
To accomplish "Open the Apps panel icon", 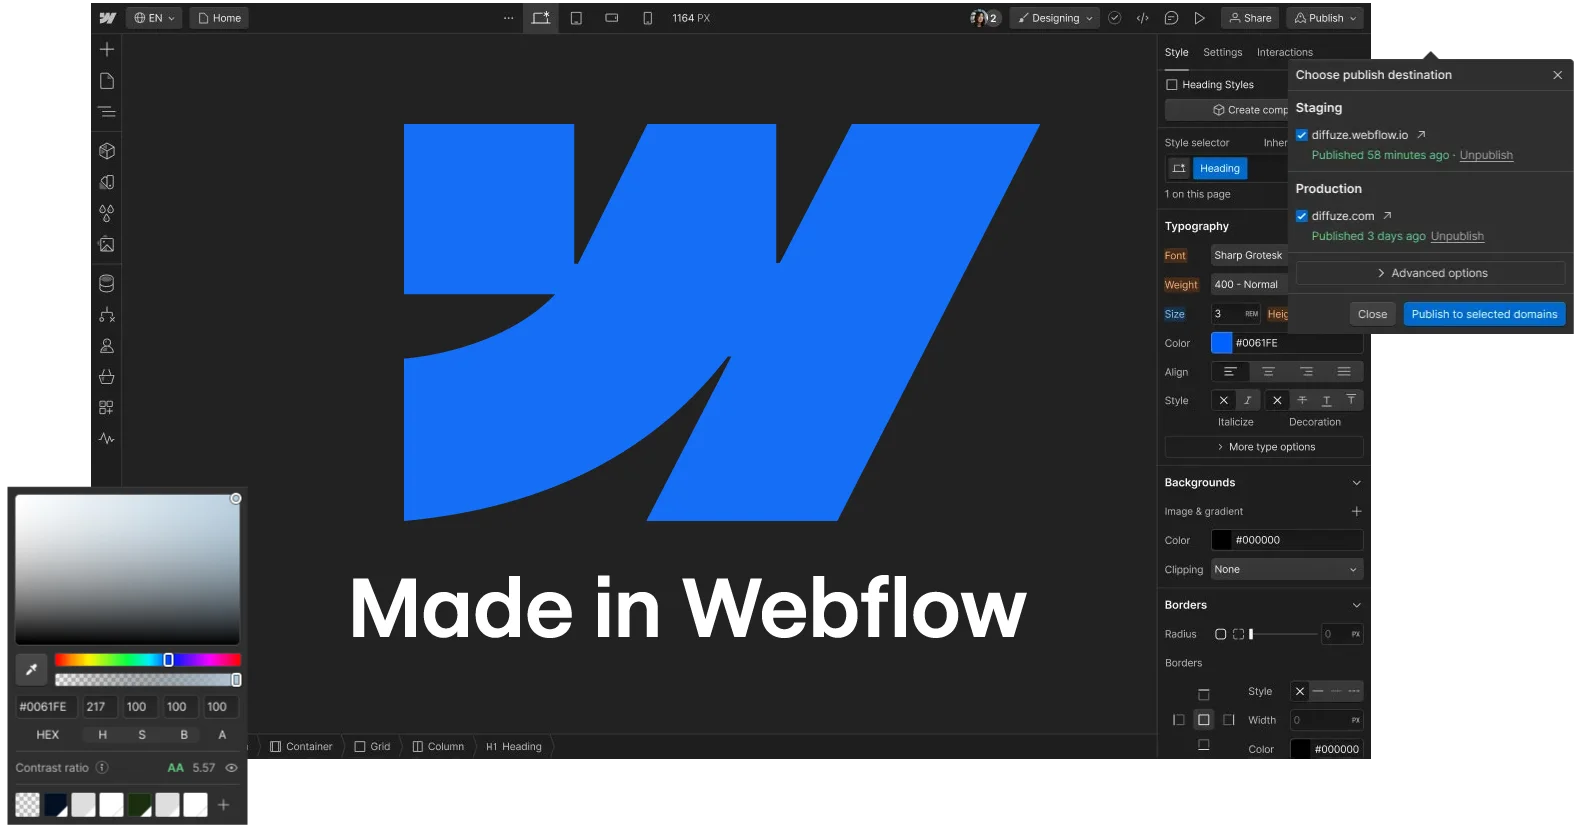I will point(107,408).
